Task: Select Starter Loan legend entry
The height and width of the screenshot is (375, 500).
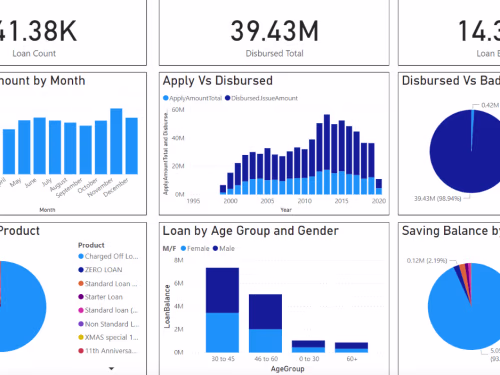Action: pyautogui.click(x=100, y=297)
